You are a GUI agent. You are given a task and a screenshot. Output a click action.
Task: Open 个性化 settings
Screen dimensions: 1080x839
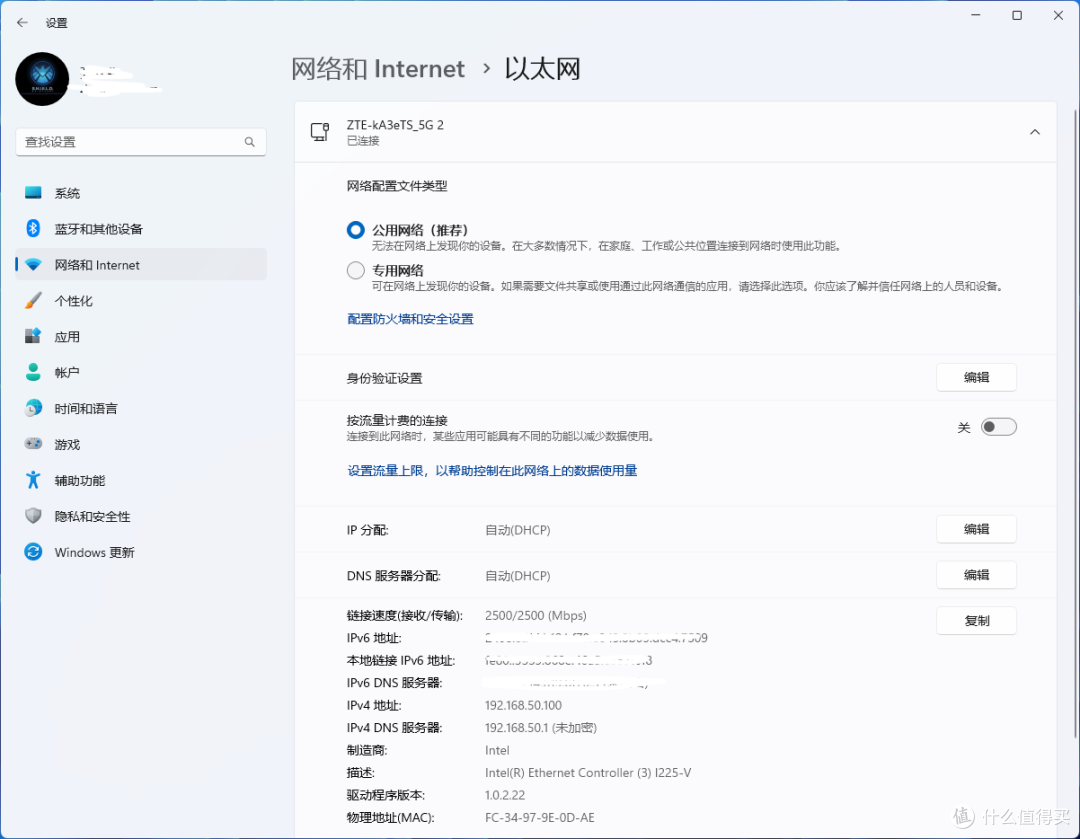(x=141, y=300)
